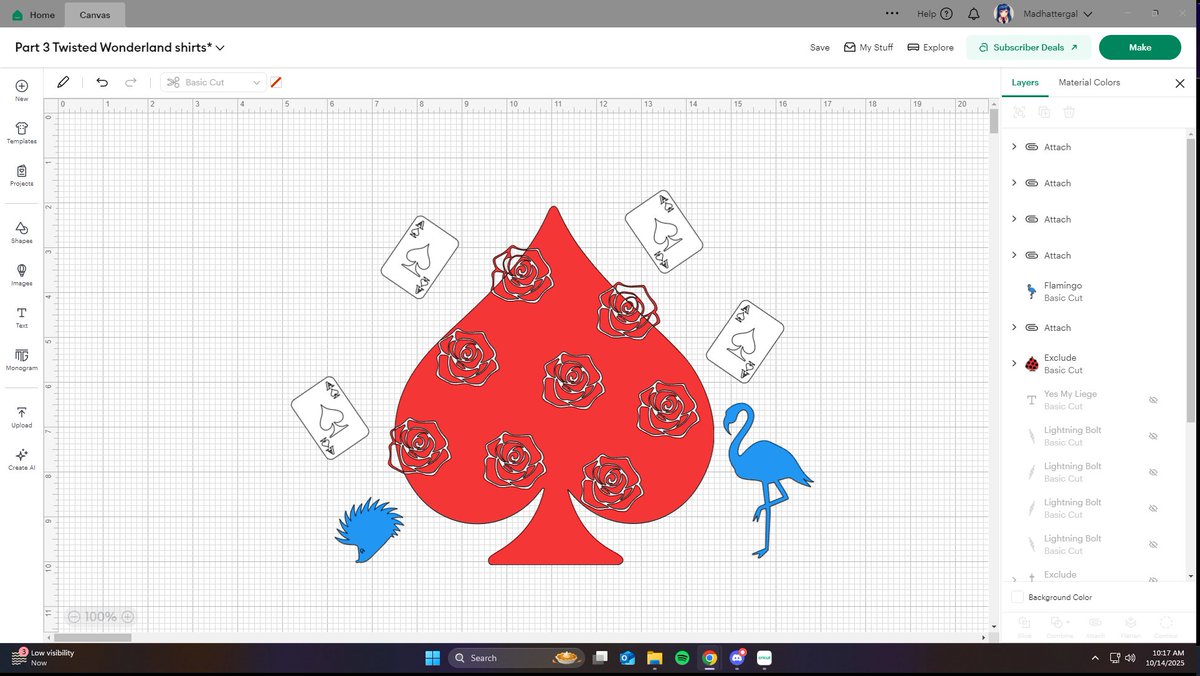Expand the Exclude Basic Cut group
The width and height of the screenshot is (1200, 676).
tap(1014, 363)
